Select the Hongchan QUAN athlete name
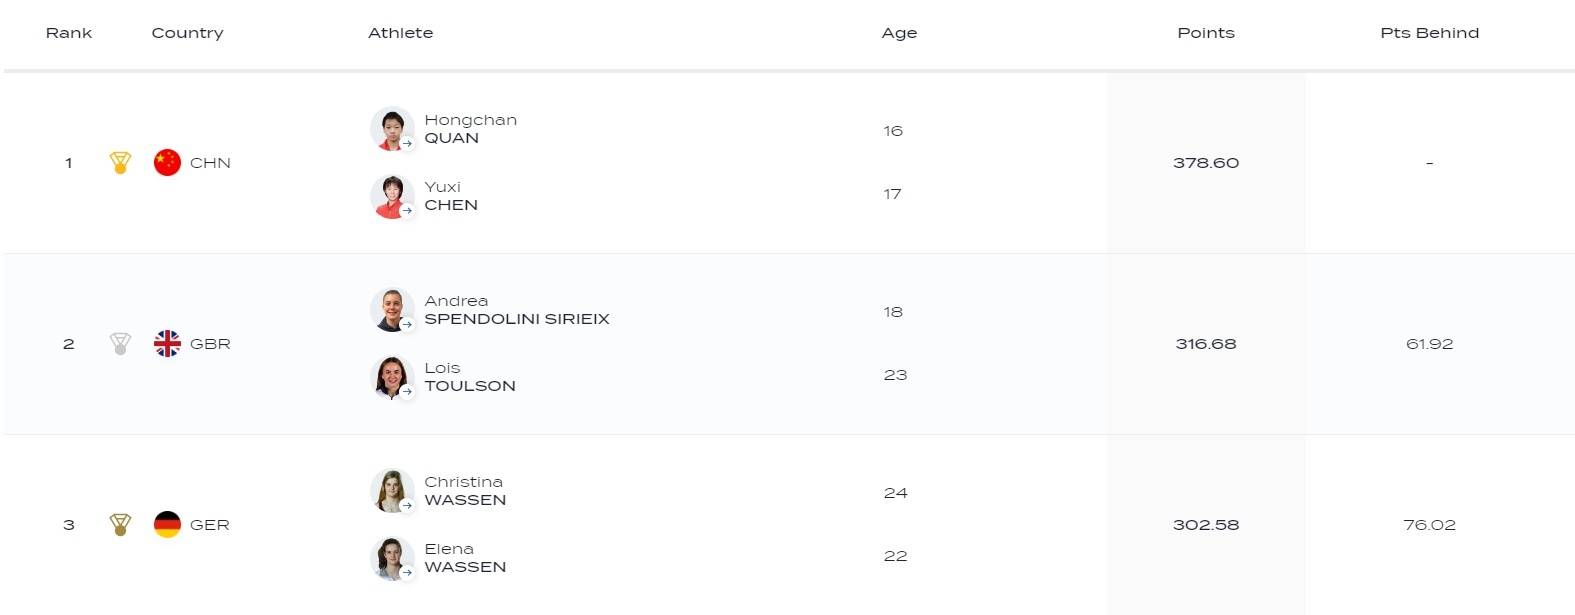Viewport: 1575px width, 615px height. (x=470, y=129)
